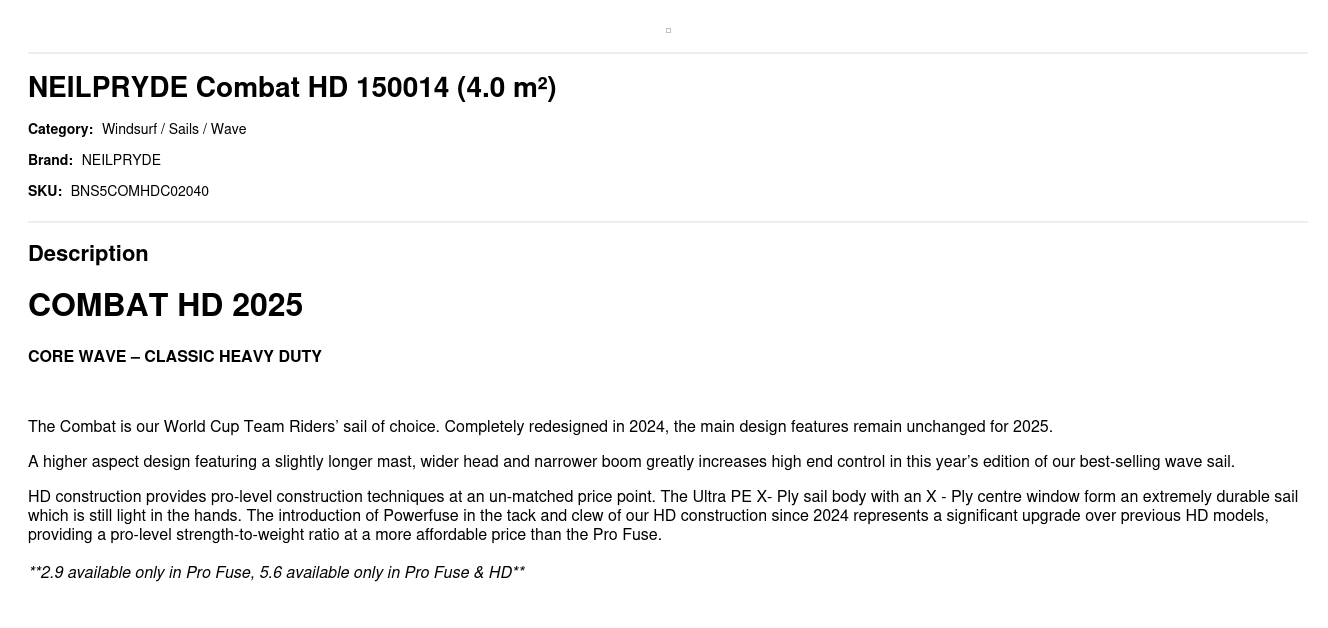This screenshot has width=1328, height=628.
Task: Click the small image placeholder at top
Action: (x=668, y=31)
